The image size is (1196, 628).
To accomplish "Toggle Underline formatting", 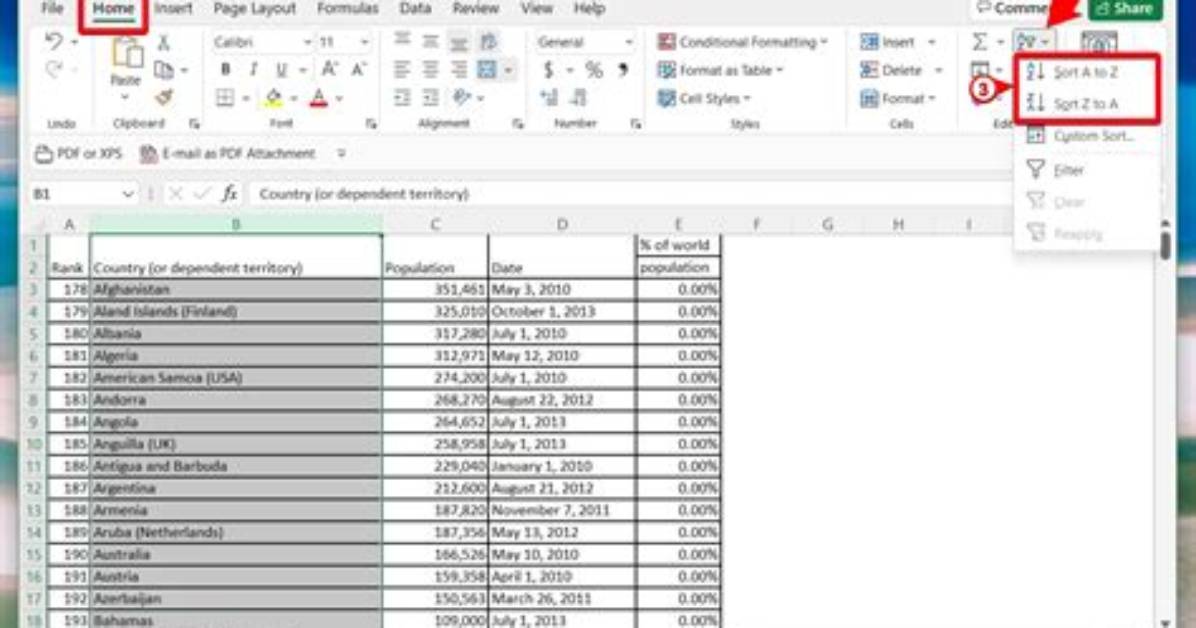I will [x=281, y=69].
